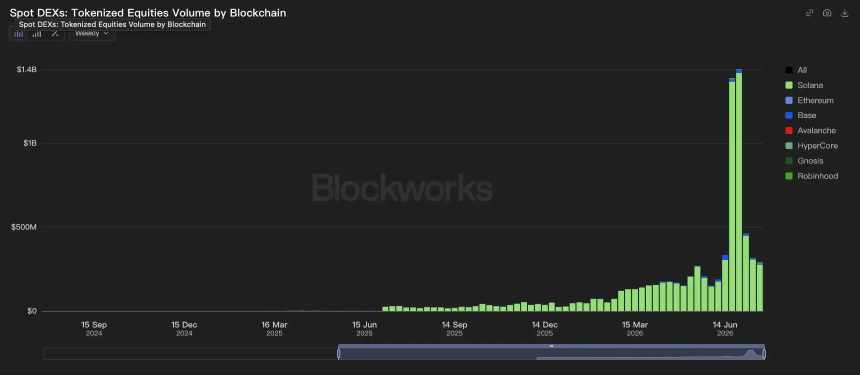Click the Robinhood legend color swatch
This screenshot has width=860, height=375.
tap(789, 176)
